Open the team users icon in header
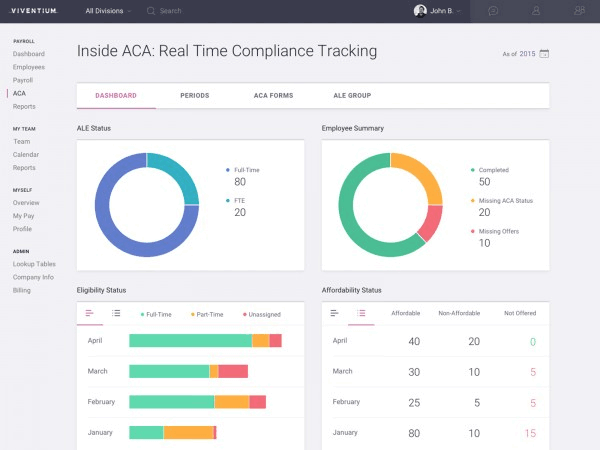Image resolution: width=600 pixels, height=450 pixels. point(579,11)
